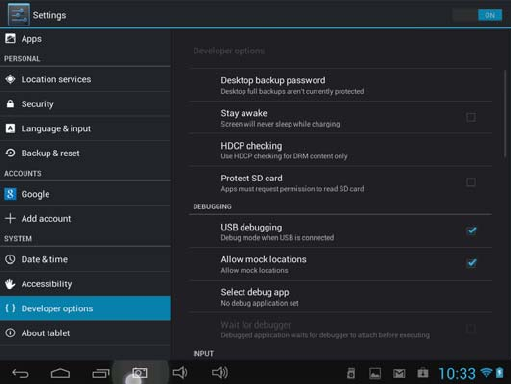This screenshot has height=384, width=511.
Task: Click 'Screen will never sleep while charging'
Action: (280, 124)
